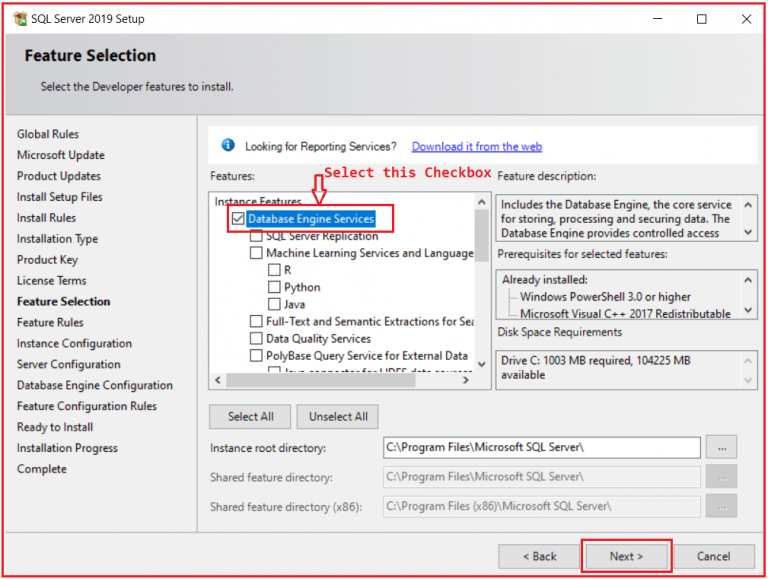Screen dimensions: 768x579
Task: Select Feature Rules step
Action: tap(50, 322)
